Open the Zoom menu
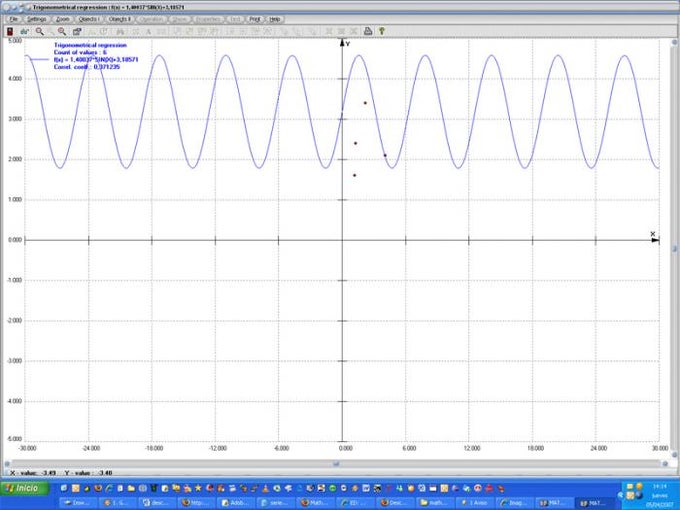The width and height of the screenshot is (680, 510). pyautogui.click(x=63, y=20)
